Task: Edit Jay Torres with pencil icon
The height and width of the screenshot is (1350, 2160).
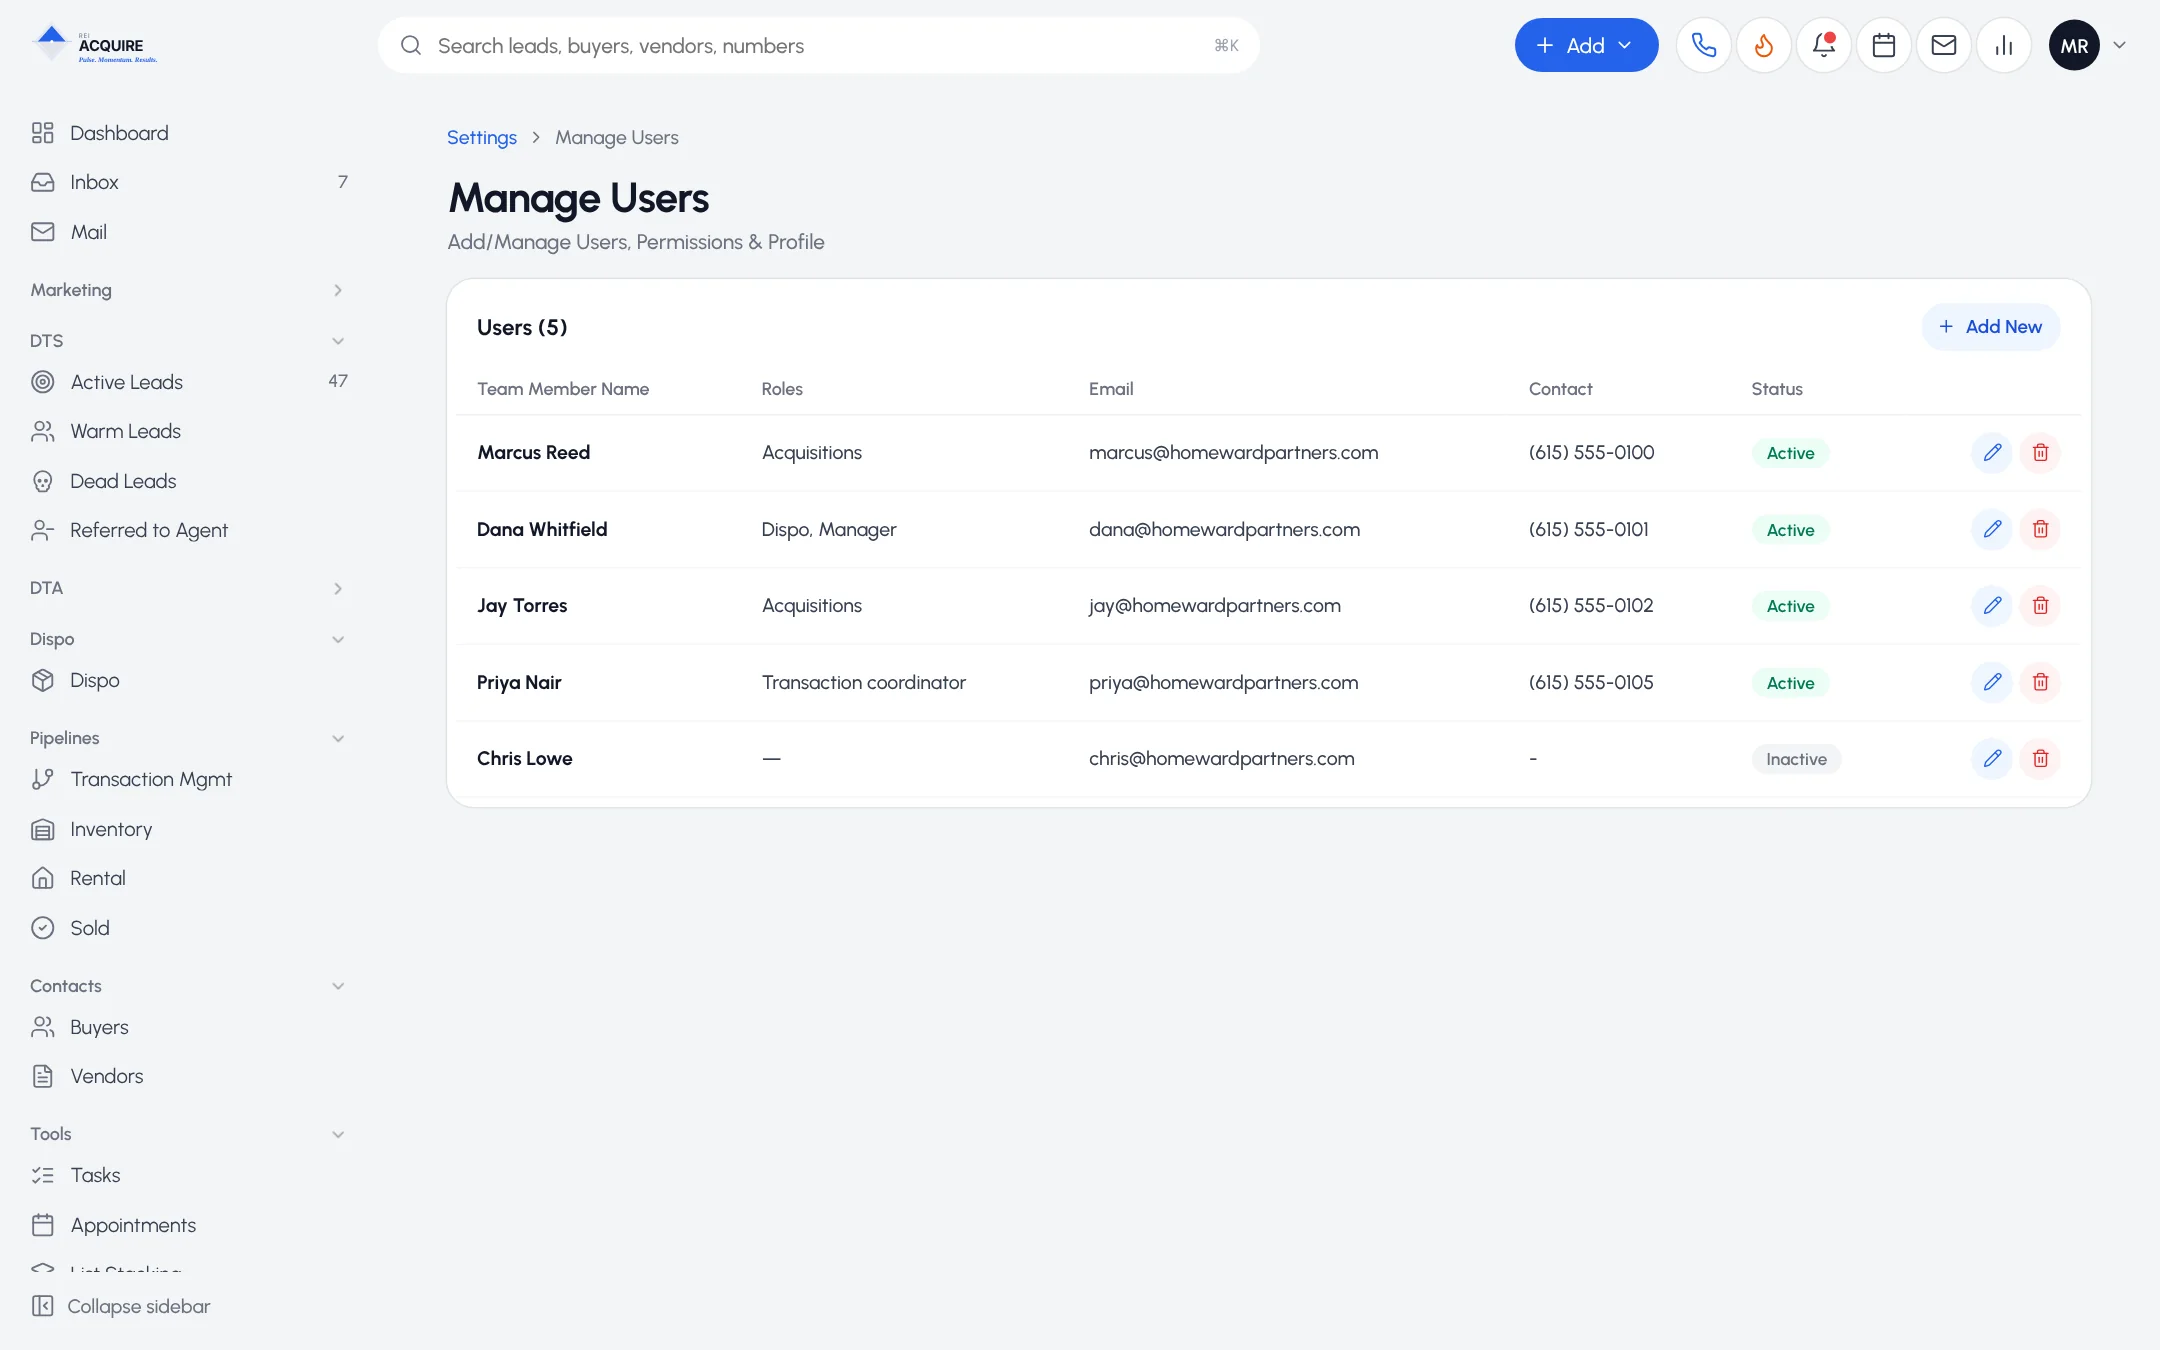Action: [x=1992, y=605]
